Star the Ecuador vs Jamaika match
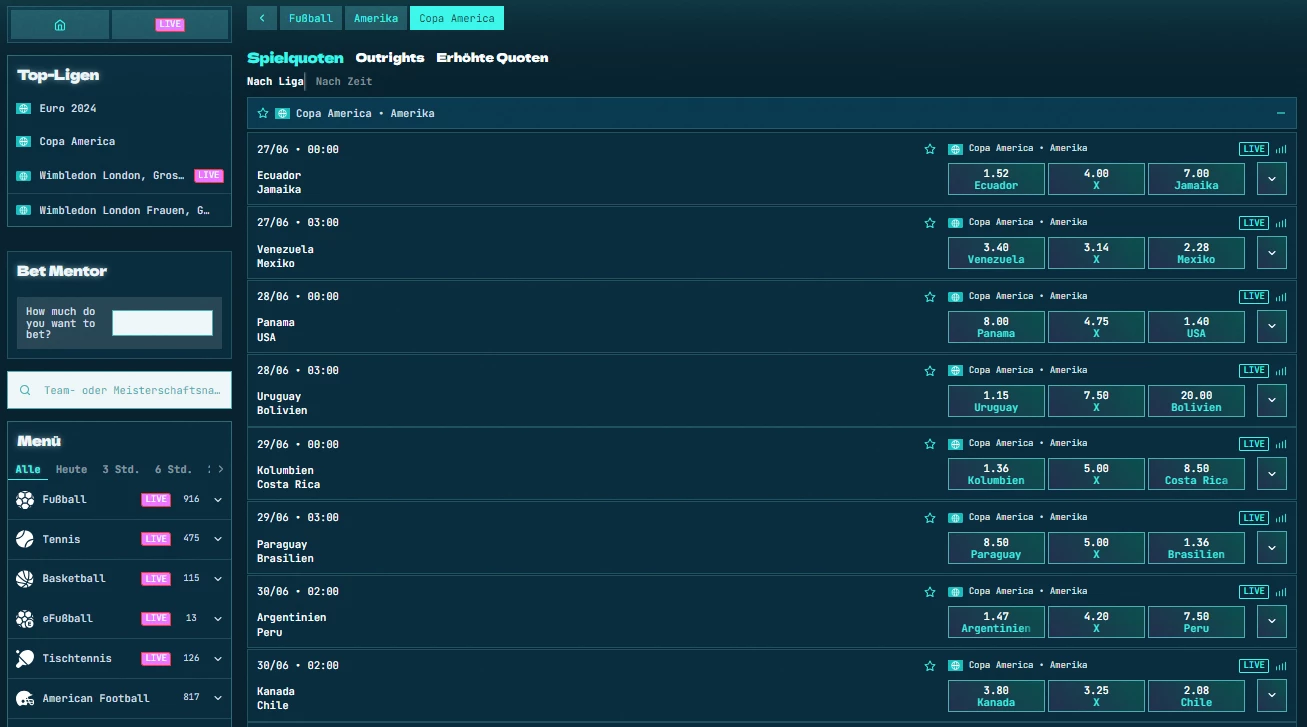The height and width of the screenshot is (727, 1307). 930,149
